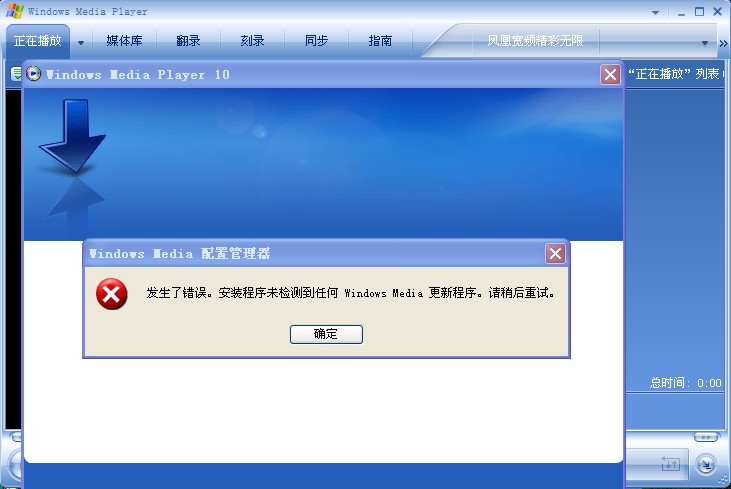Open the dropdown arrow next to 正在播放
Viewport: 731px width, 489px height.
81,42
